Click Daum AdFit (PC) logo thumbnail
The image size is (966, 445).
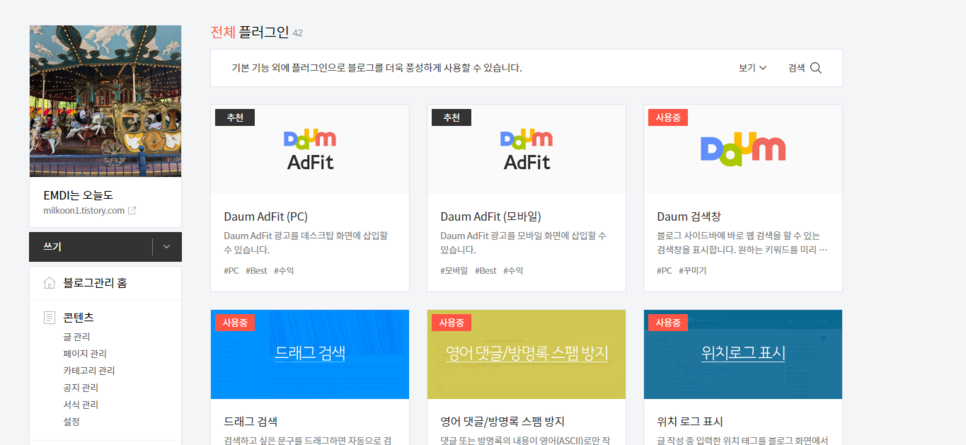(310, 150)
